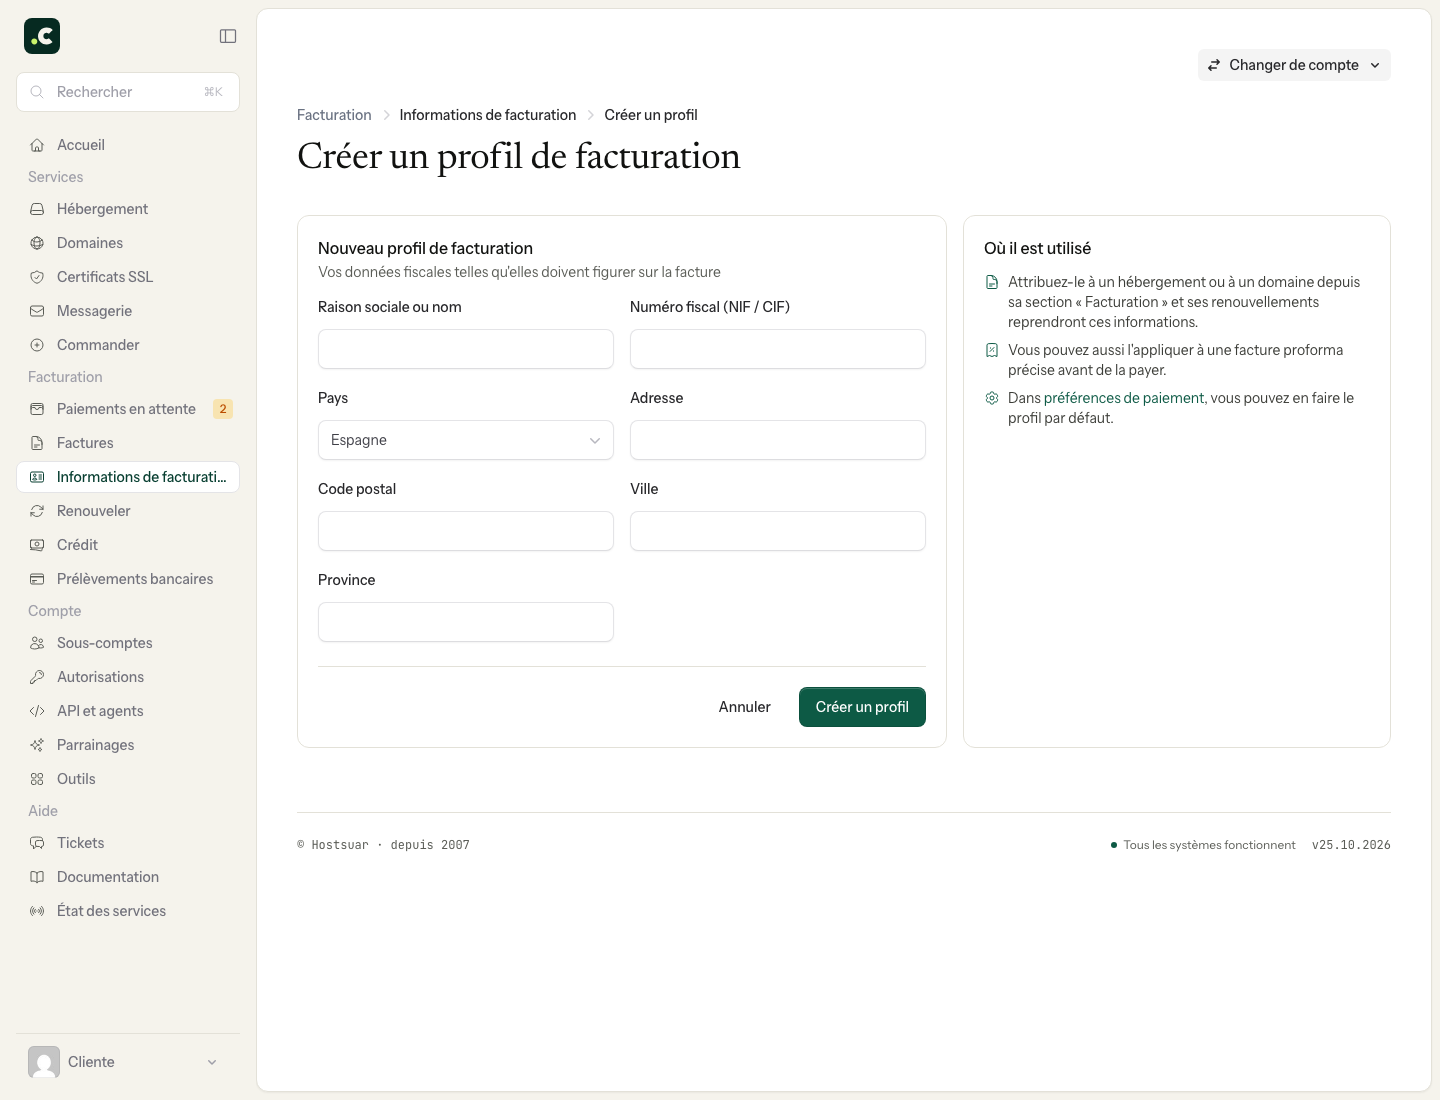
Task: Click into the Code postal field
Action: 466,531
